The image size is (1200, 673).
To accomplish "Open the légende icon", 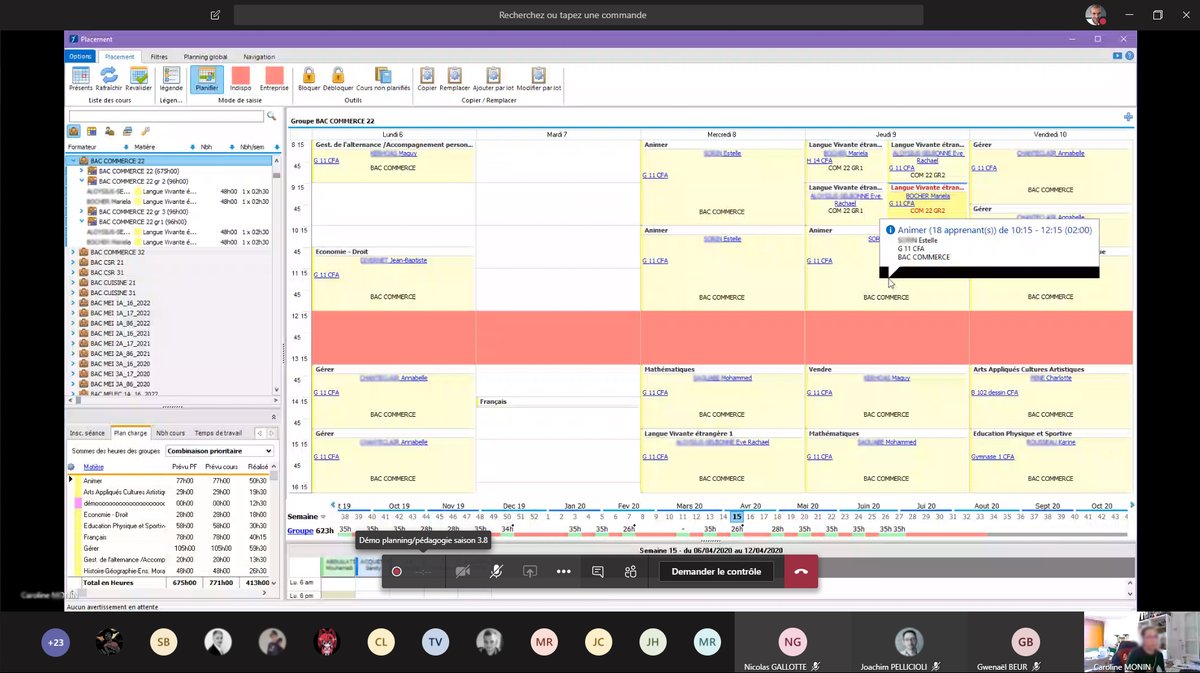I will tap(172, 75).
